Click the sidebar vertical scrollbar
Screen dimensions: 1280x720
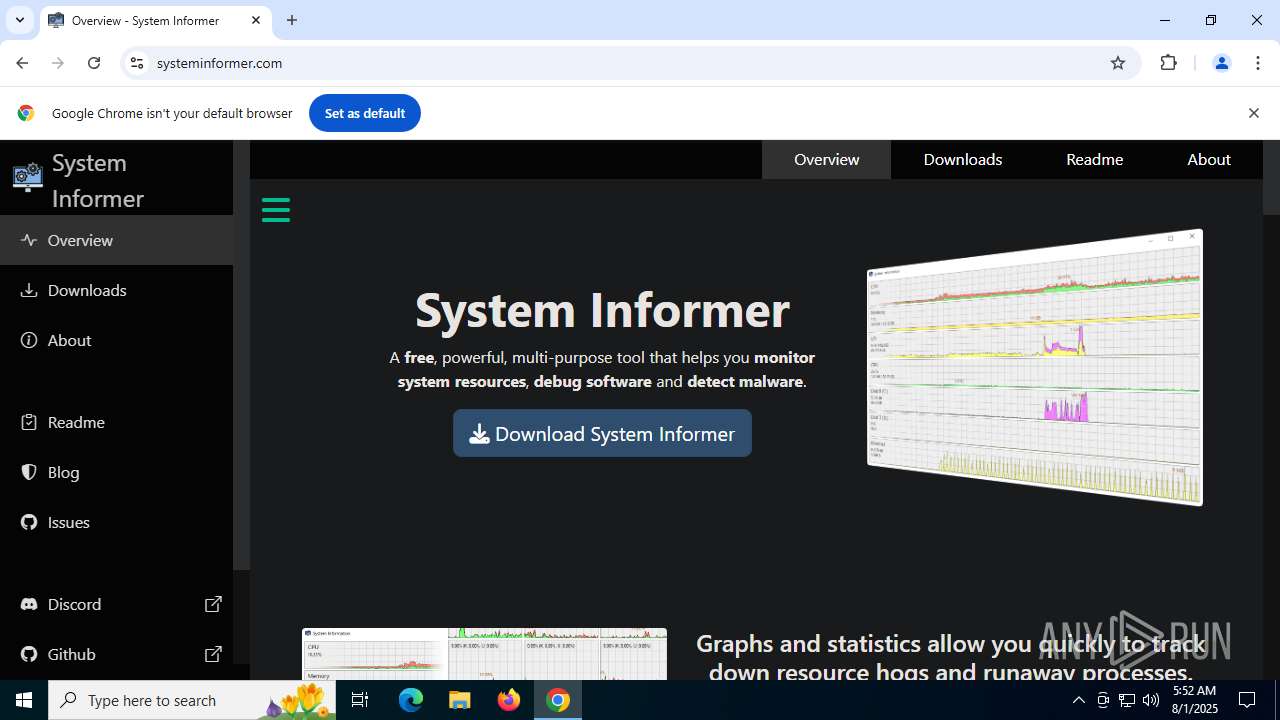(x=241, y=355)
